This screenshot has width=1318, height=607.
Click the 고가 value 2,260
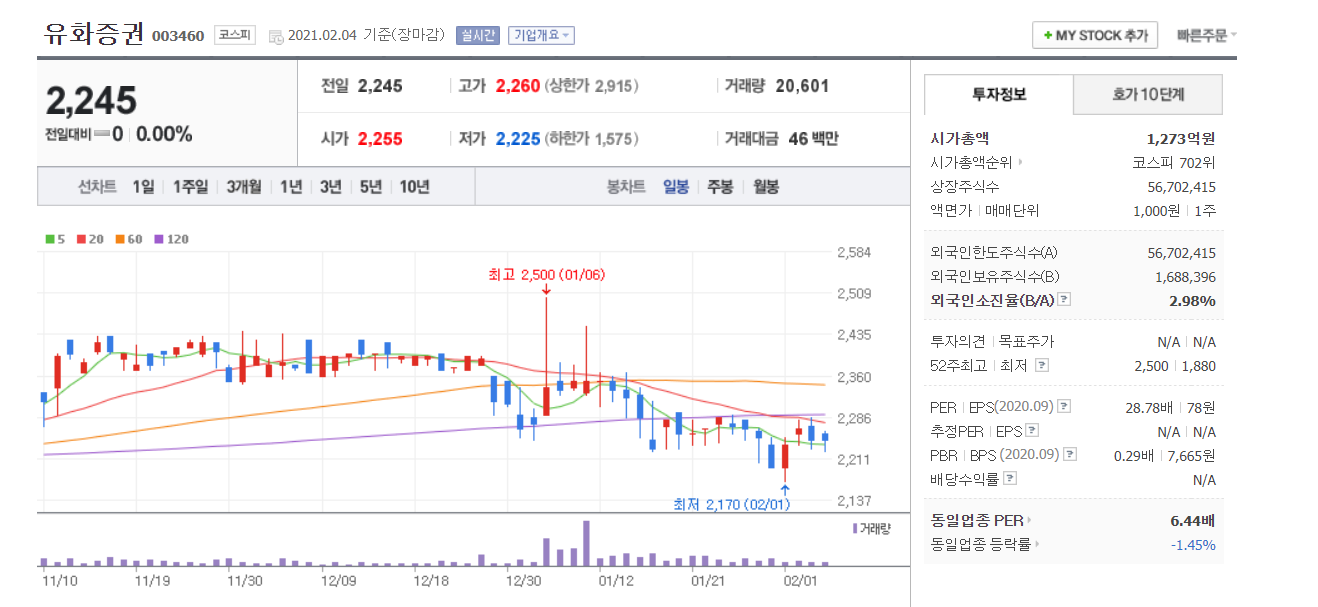coord(519,86)
